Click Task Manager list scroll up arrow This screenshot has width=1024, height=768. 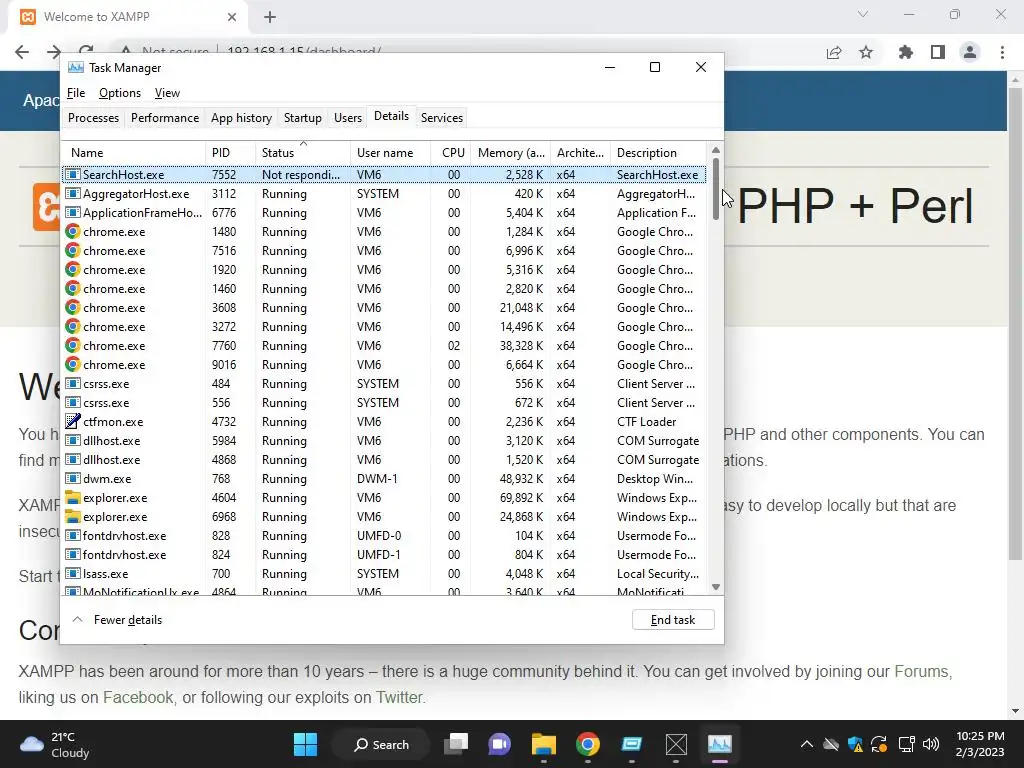[716, 150]
